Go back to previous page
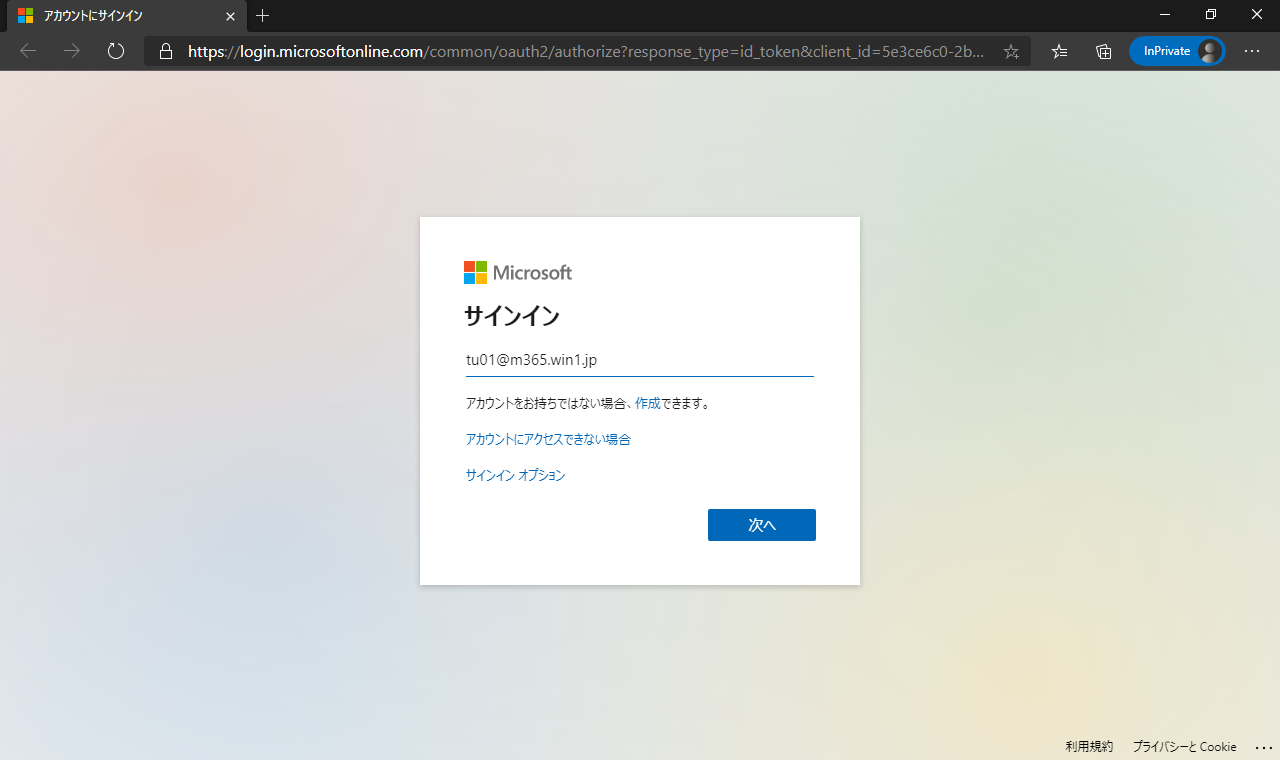The width and height of the screenshot is (1280, 760). (28, 51)
